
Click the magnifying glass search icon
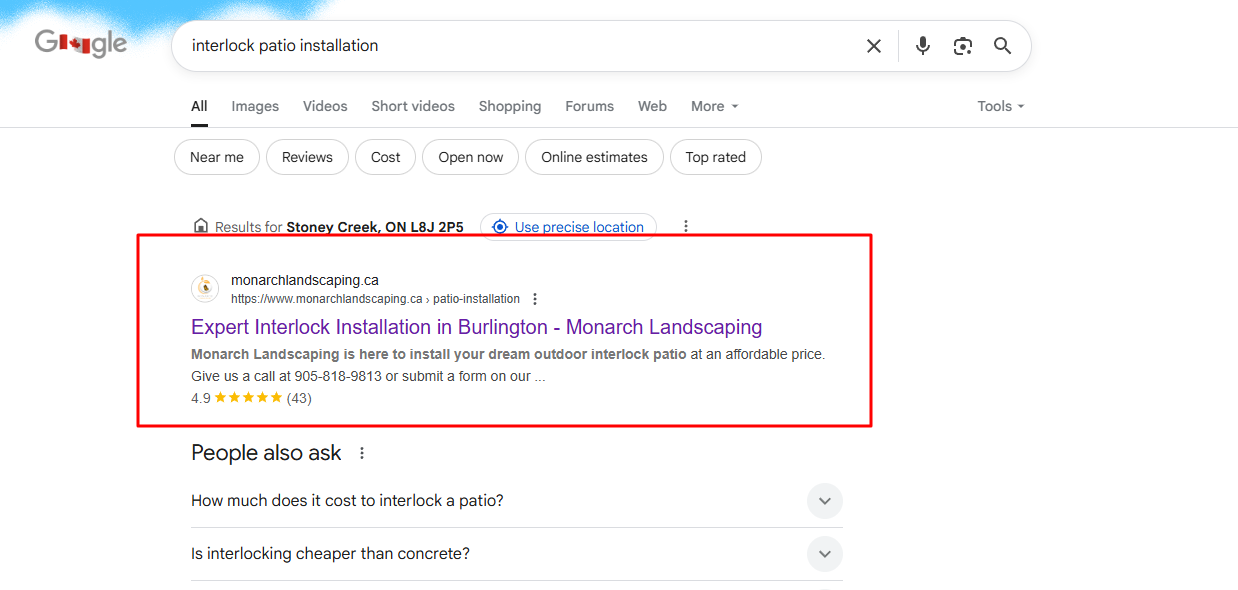1002,46
